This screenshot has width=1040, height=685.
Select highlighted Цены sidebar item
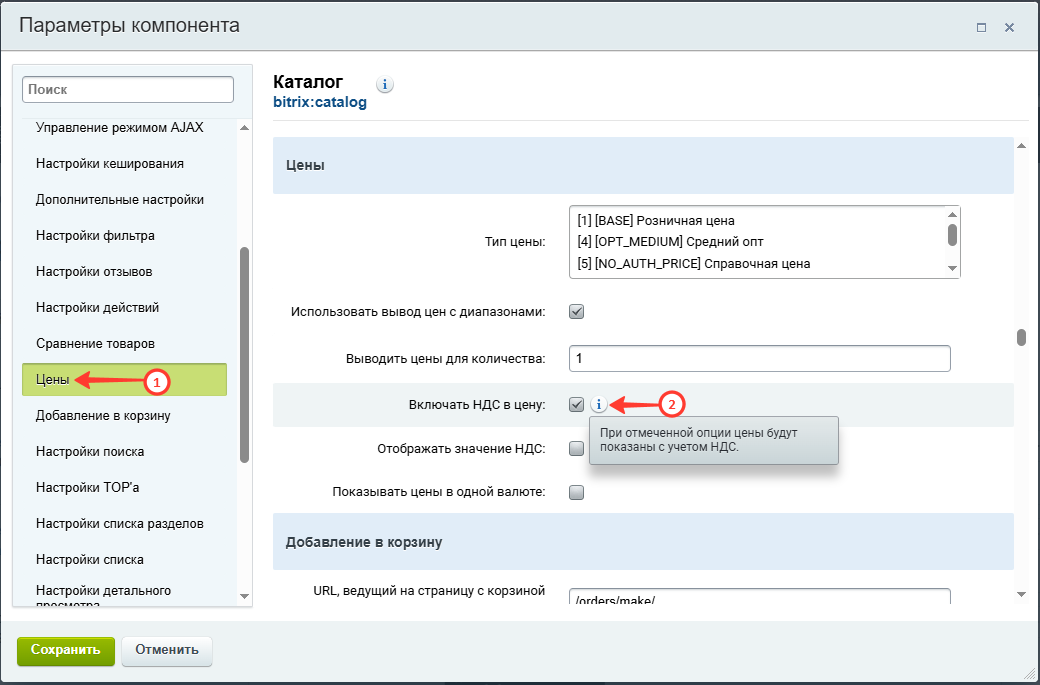tap(125, 379)
